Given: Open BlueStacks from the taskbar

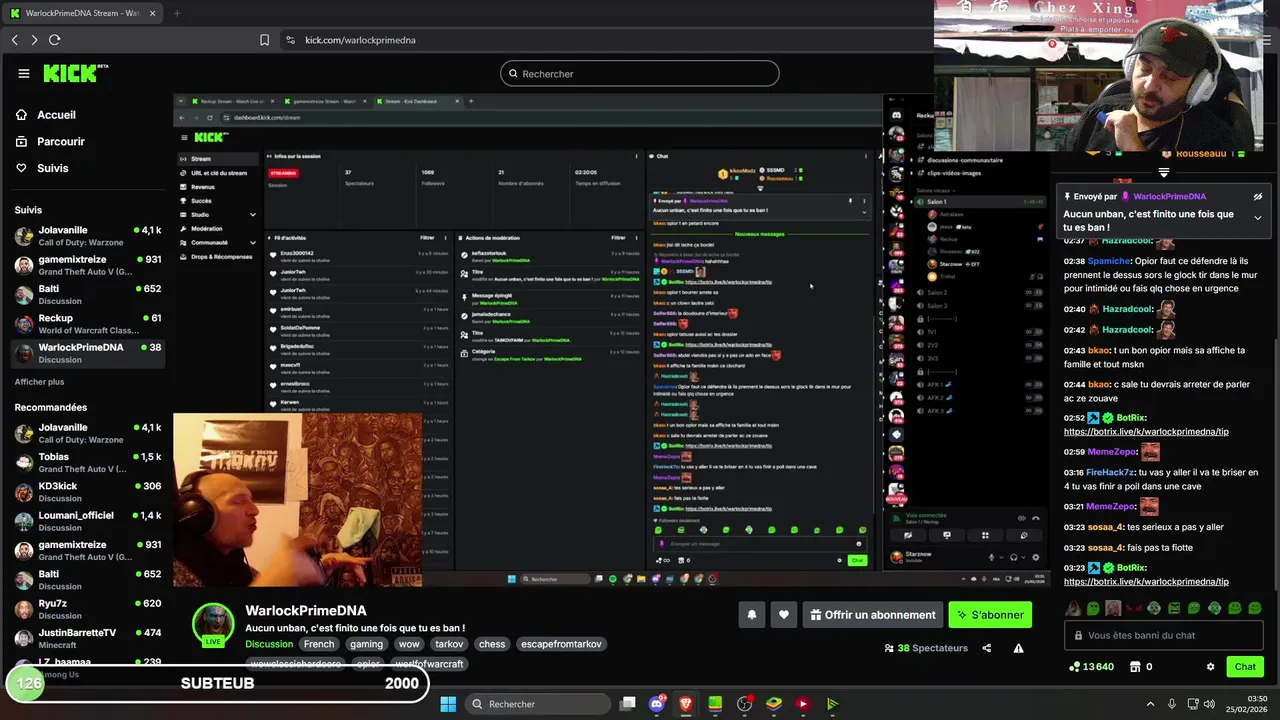Looking at the screenshot, I should click(x=773, y=704).
